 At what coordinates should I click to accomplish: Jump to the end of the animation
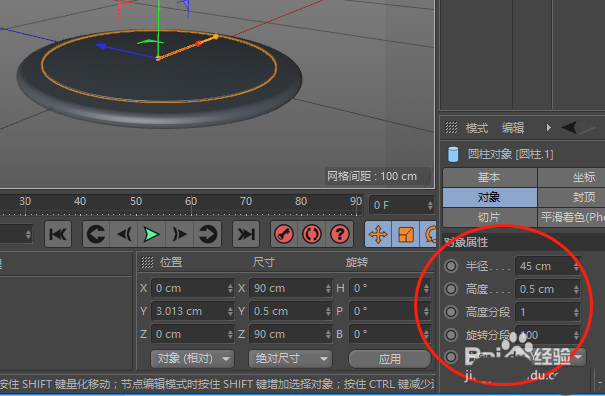pos(246,234)
